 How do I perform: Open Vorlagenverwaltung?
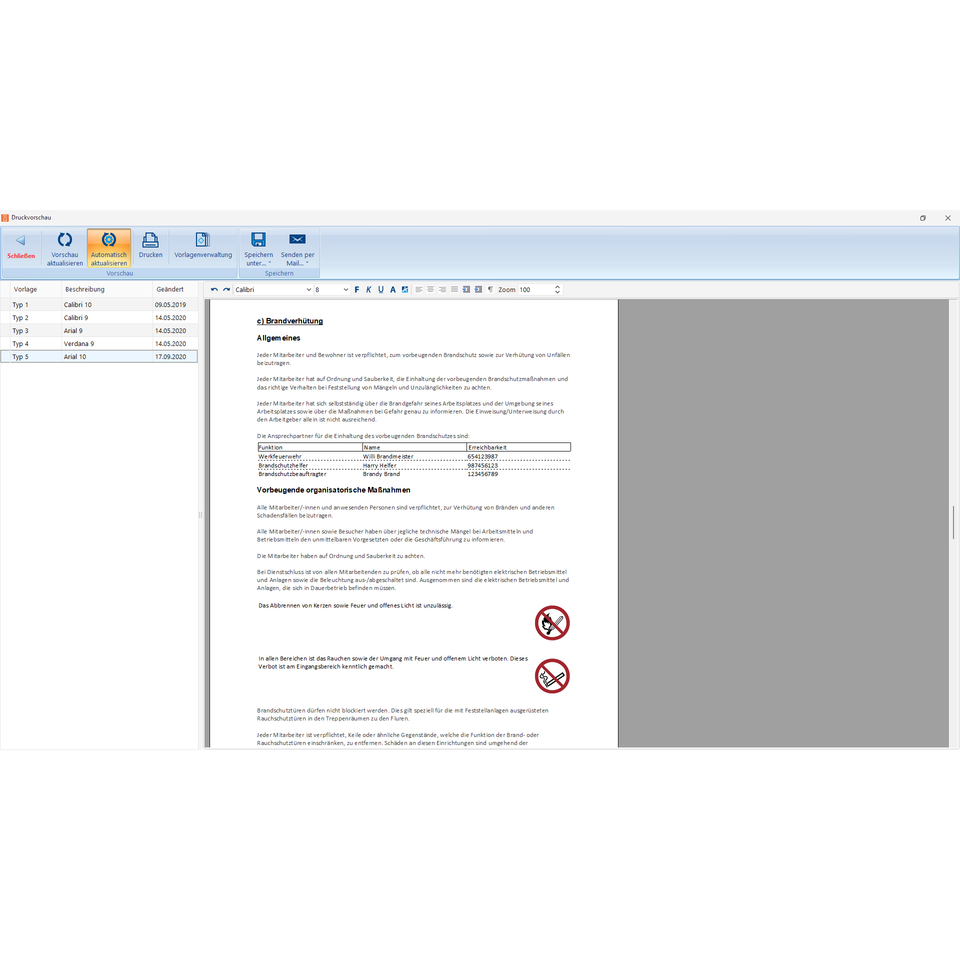coord(203,246)
